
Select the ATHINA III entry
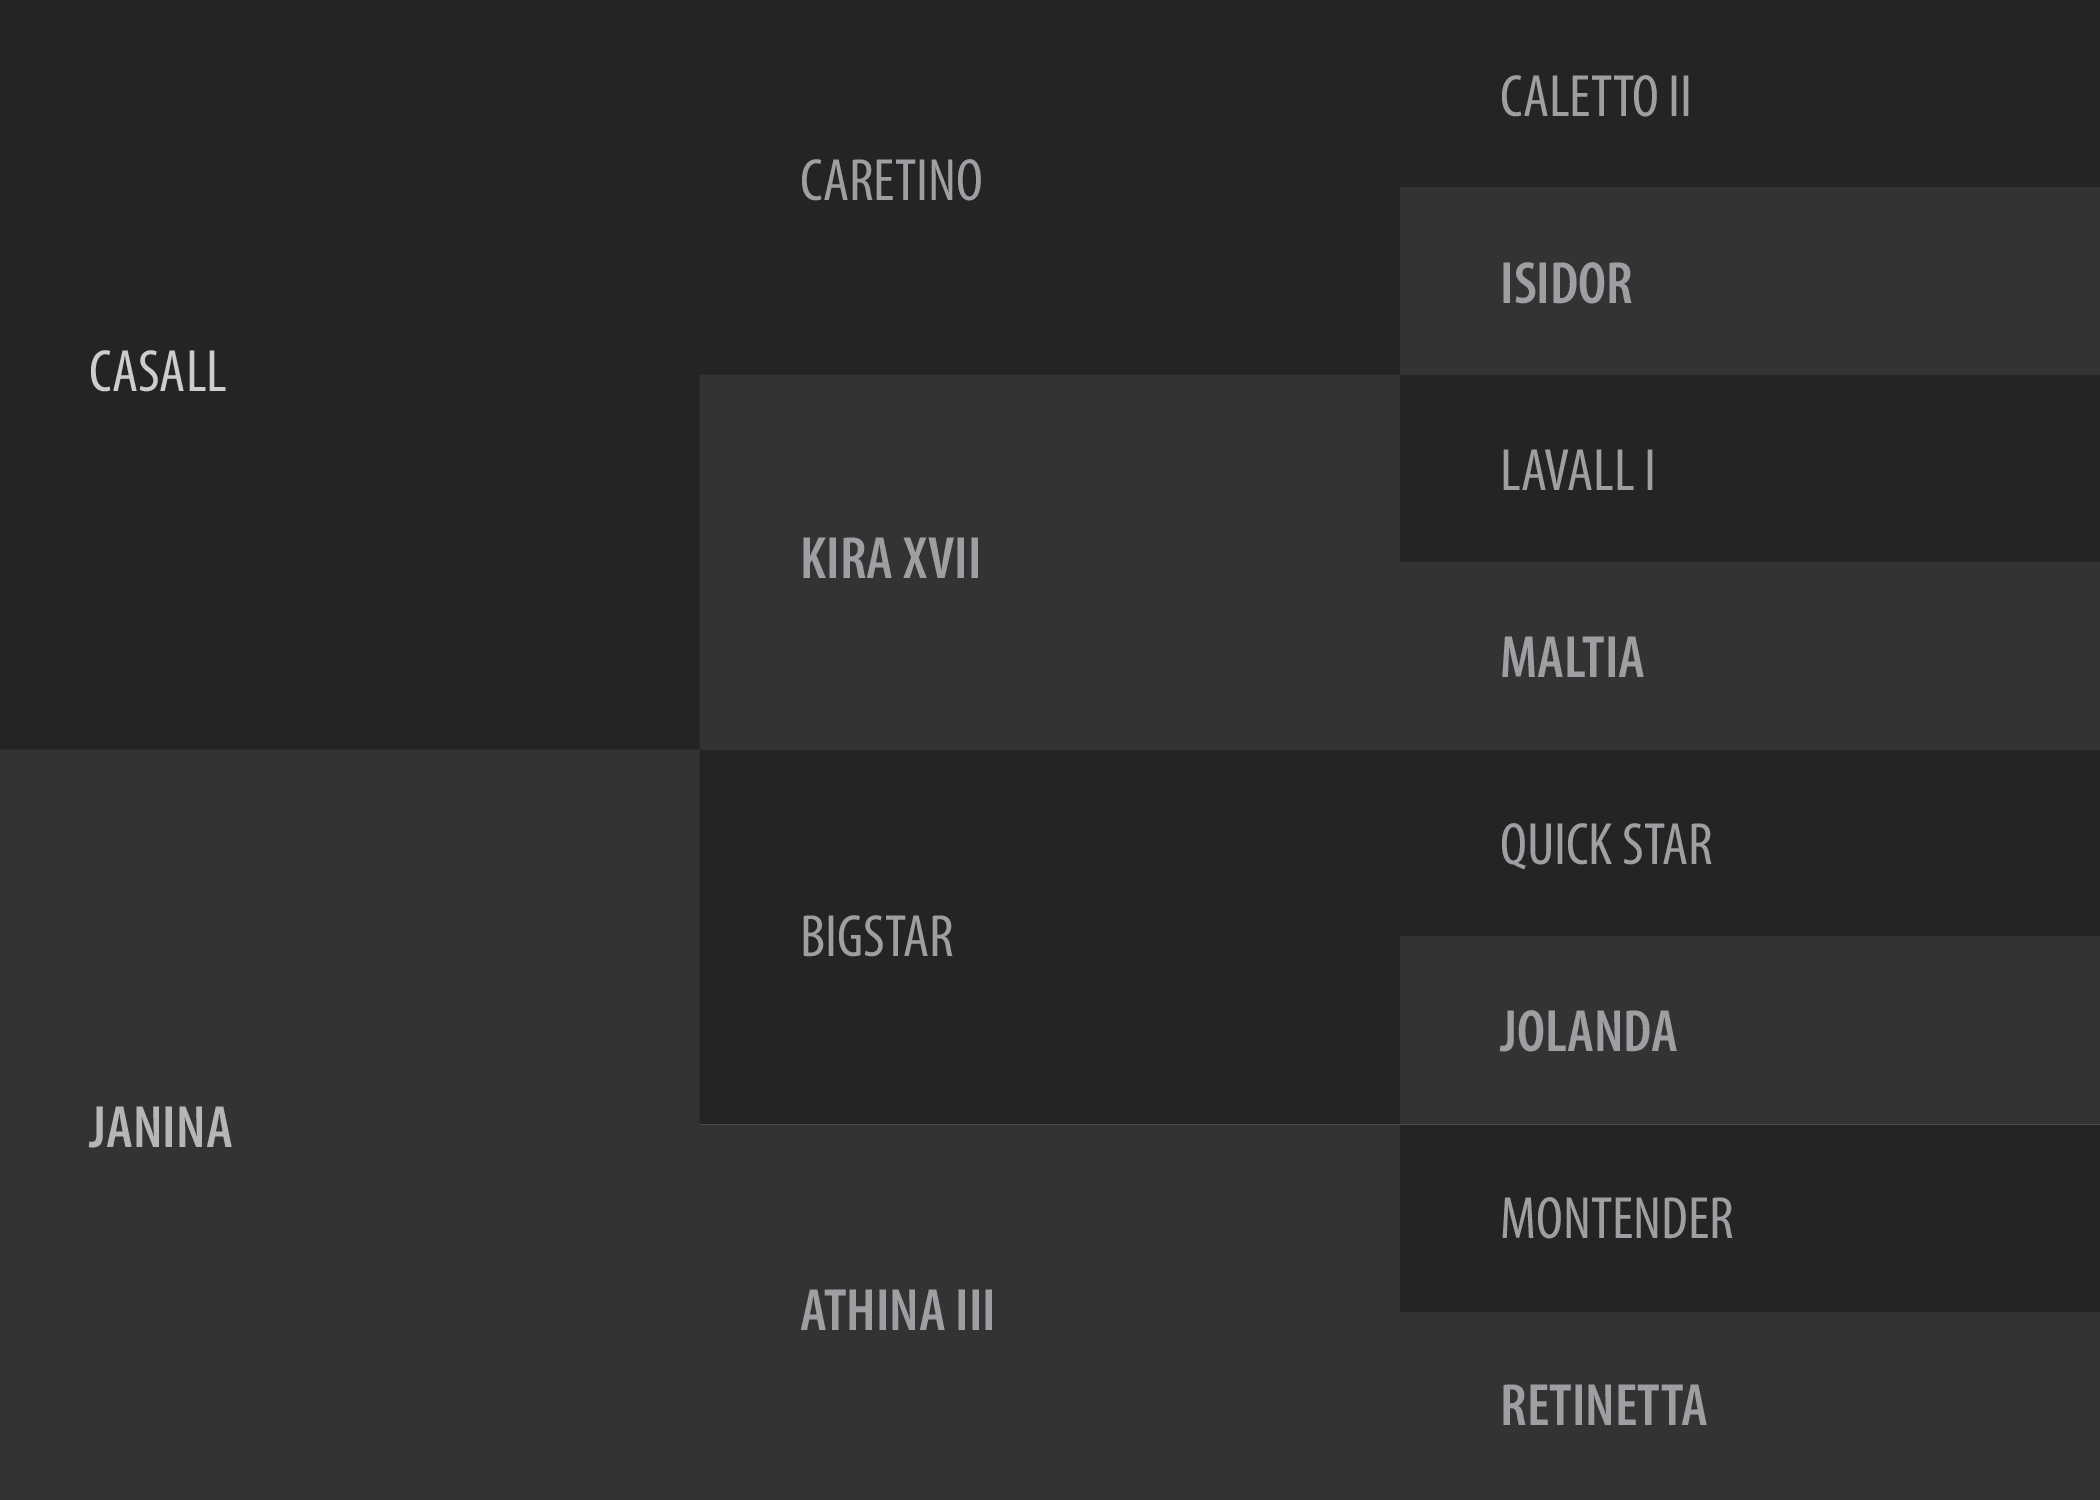pyautogui.click(x=897, y=1310)
